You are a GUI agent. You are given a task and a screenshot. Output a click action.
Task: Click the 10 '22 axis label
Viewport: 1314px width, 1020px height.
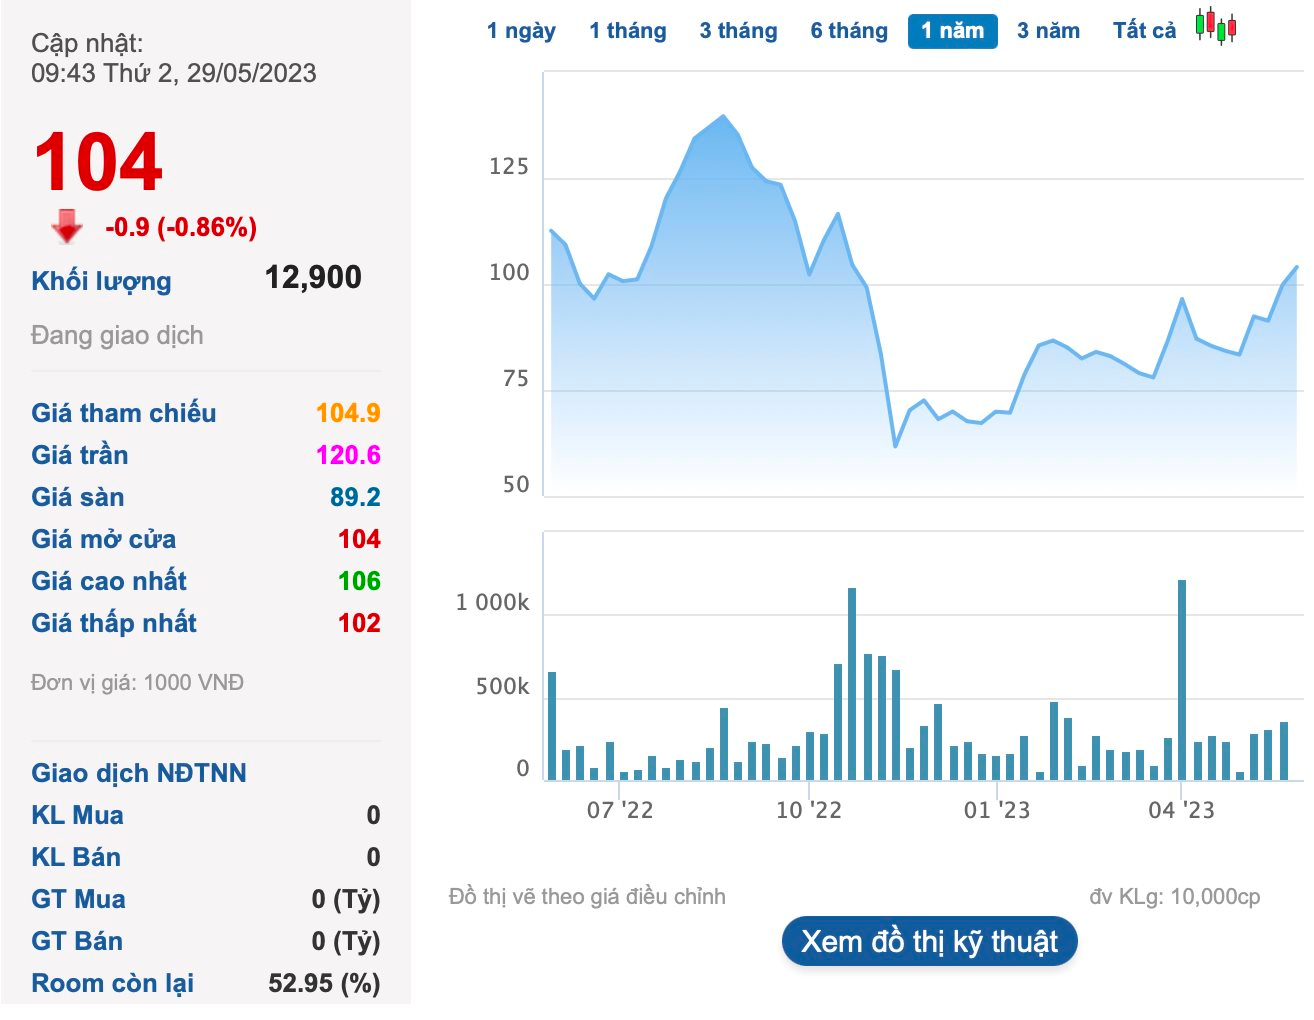click(x=809, y=810)
